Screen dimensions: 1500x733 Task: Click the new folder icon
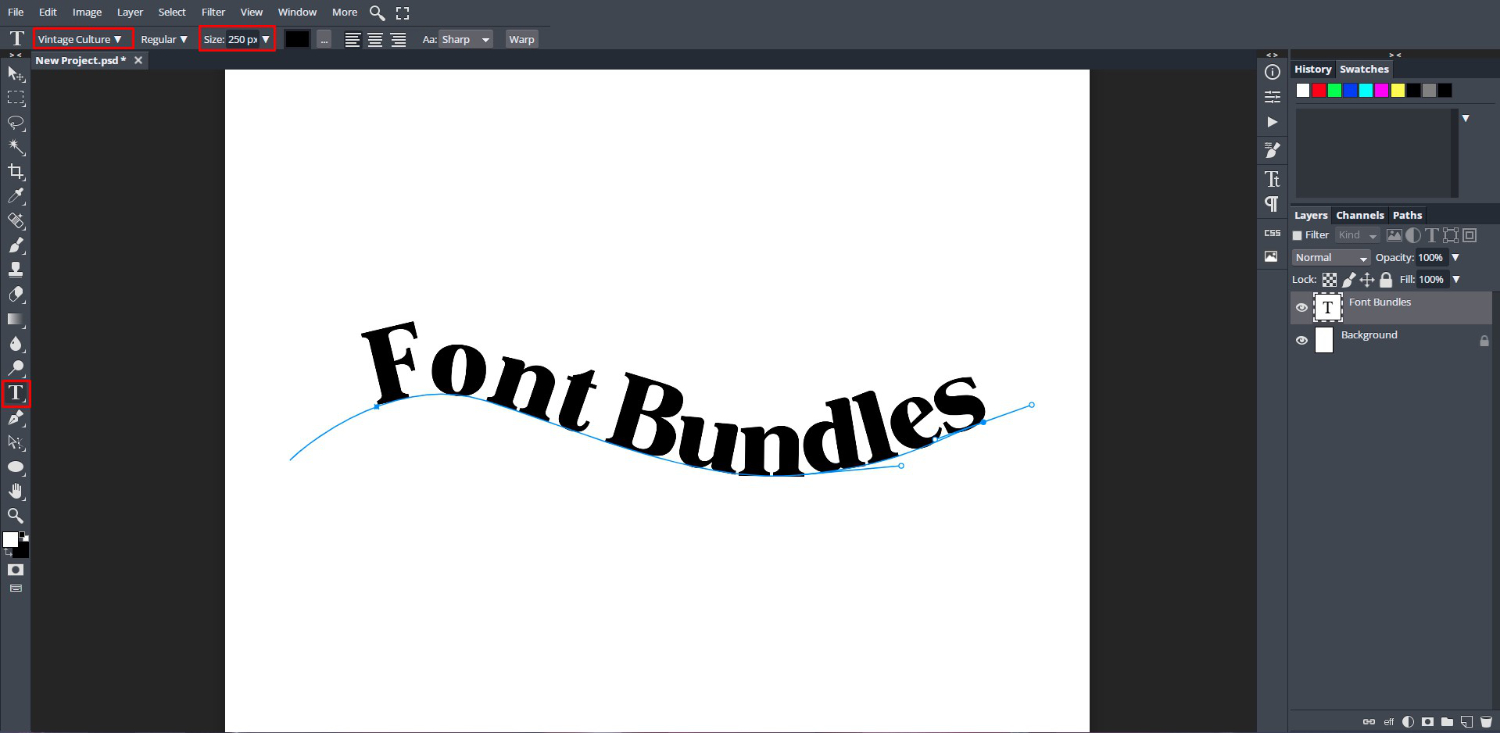click(x=1446, y=721)
